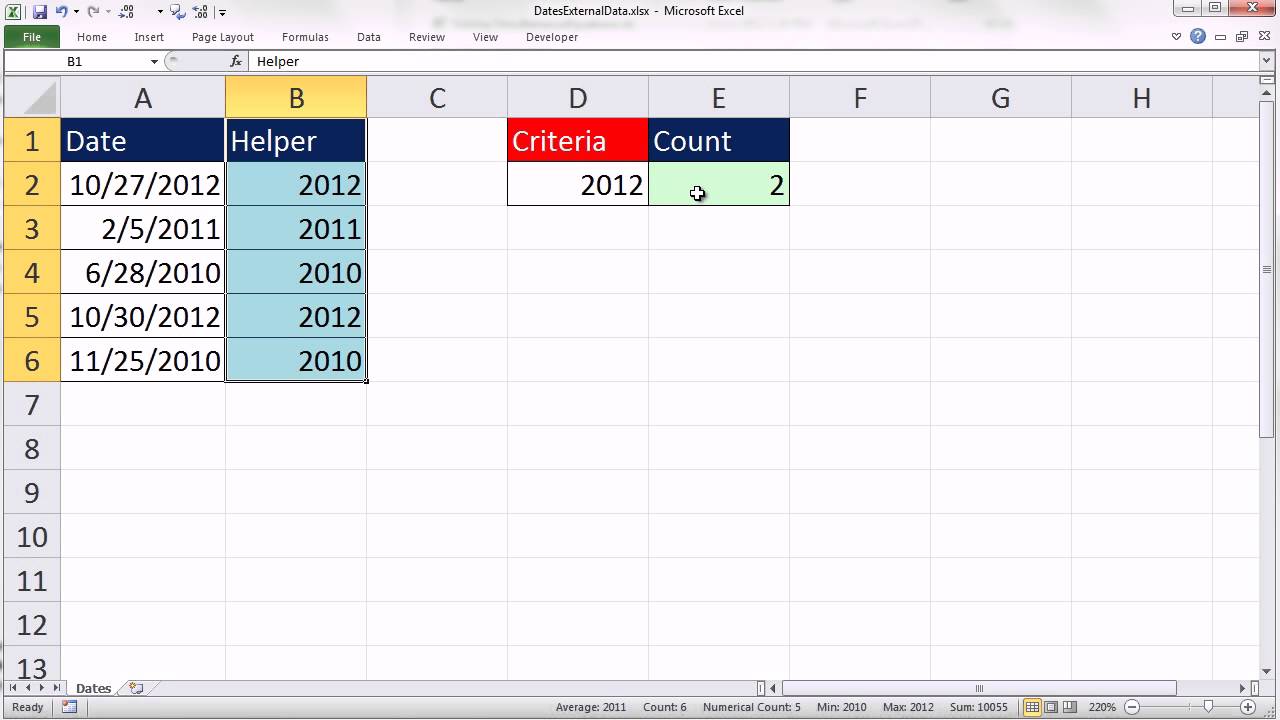
Task: Open the Data ribbon tab
Action: pyautogui.click(x=369, y=37)
